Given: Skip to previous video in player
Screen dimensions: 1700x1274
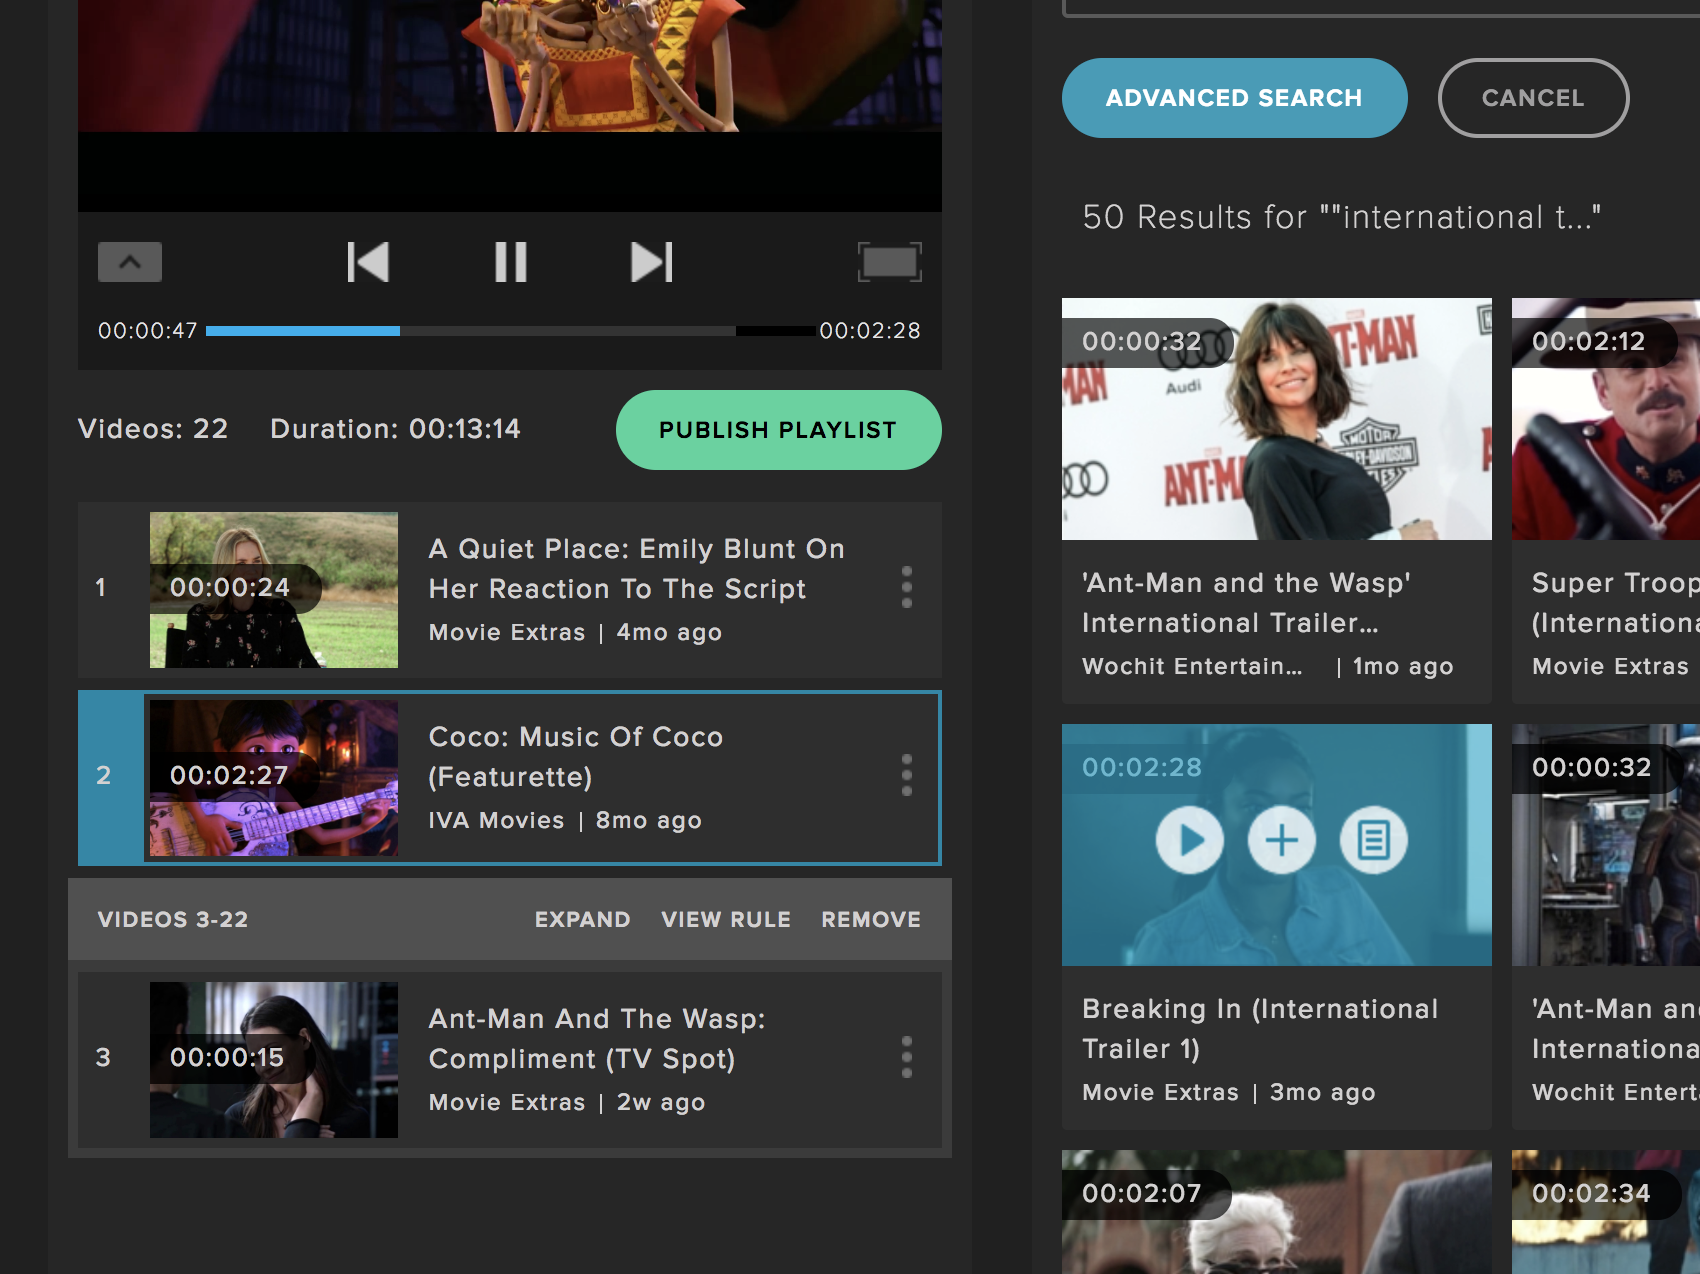Looking at the screenshot, I should click(368, 262).
